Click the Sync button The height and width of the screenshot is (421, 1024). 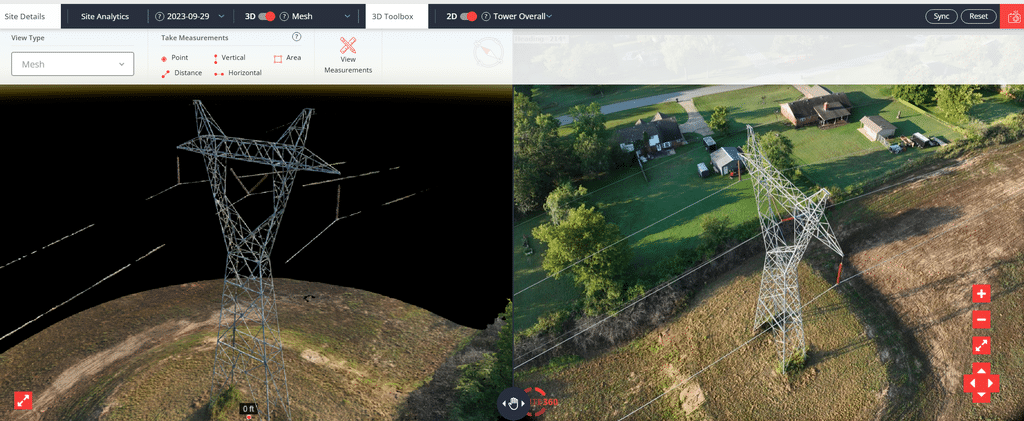point(941,16)
